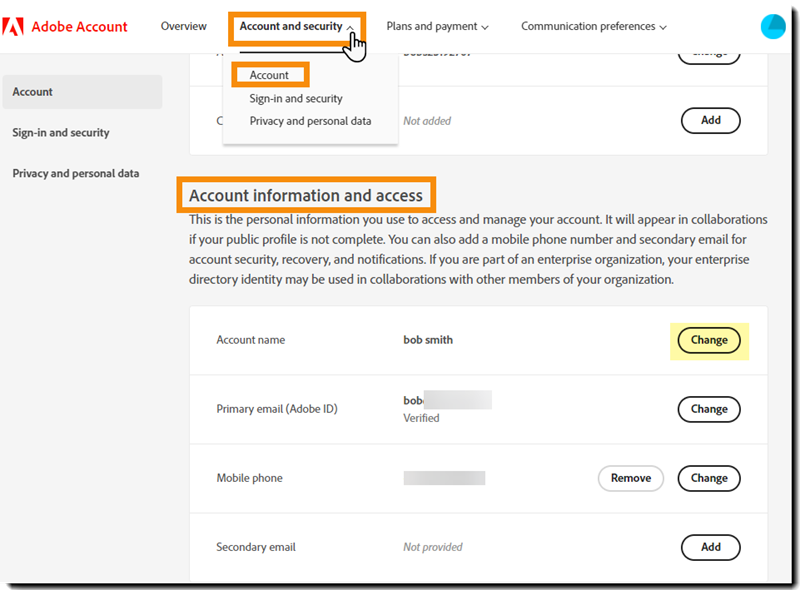
Task: Change the primary email Adobe ID
Action: (x=709, y=409)
